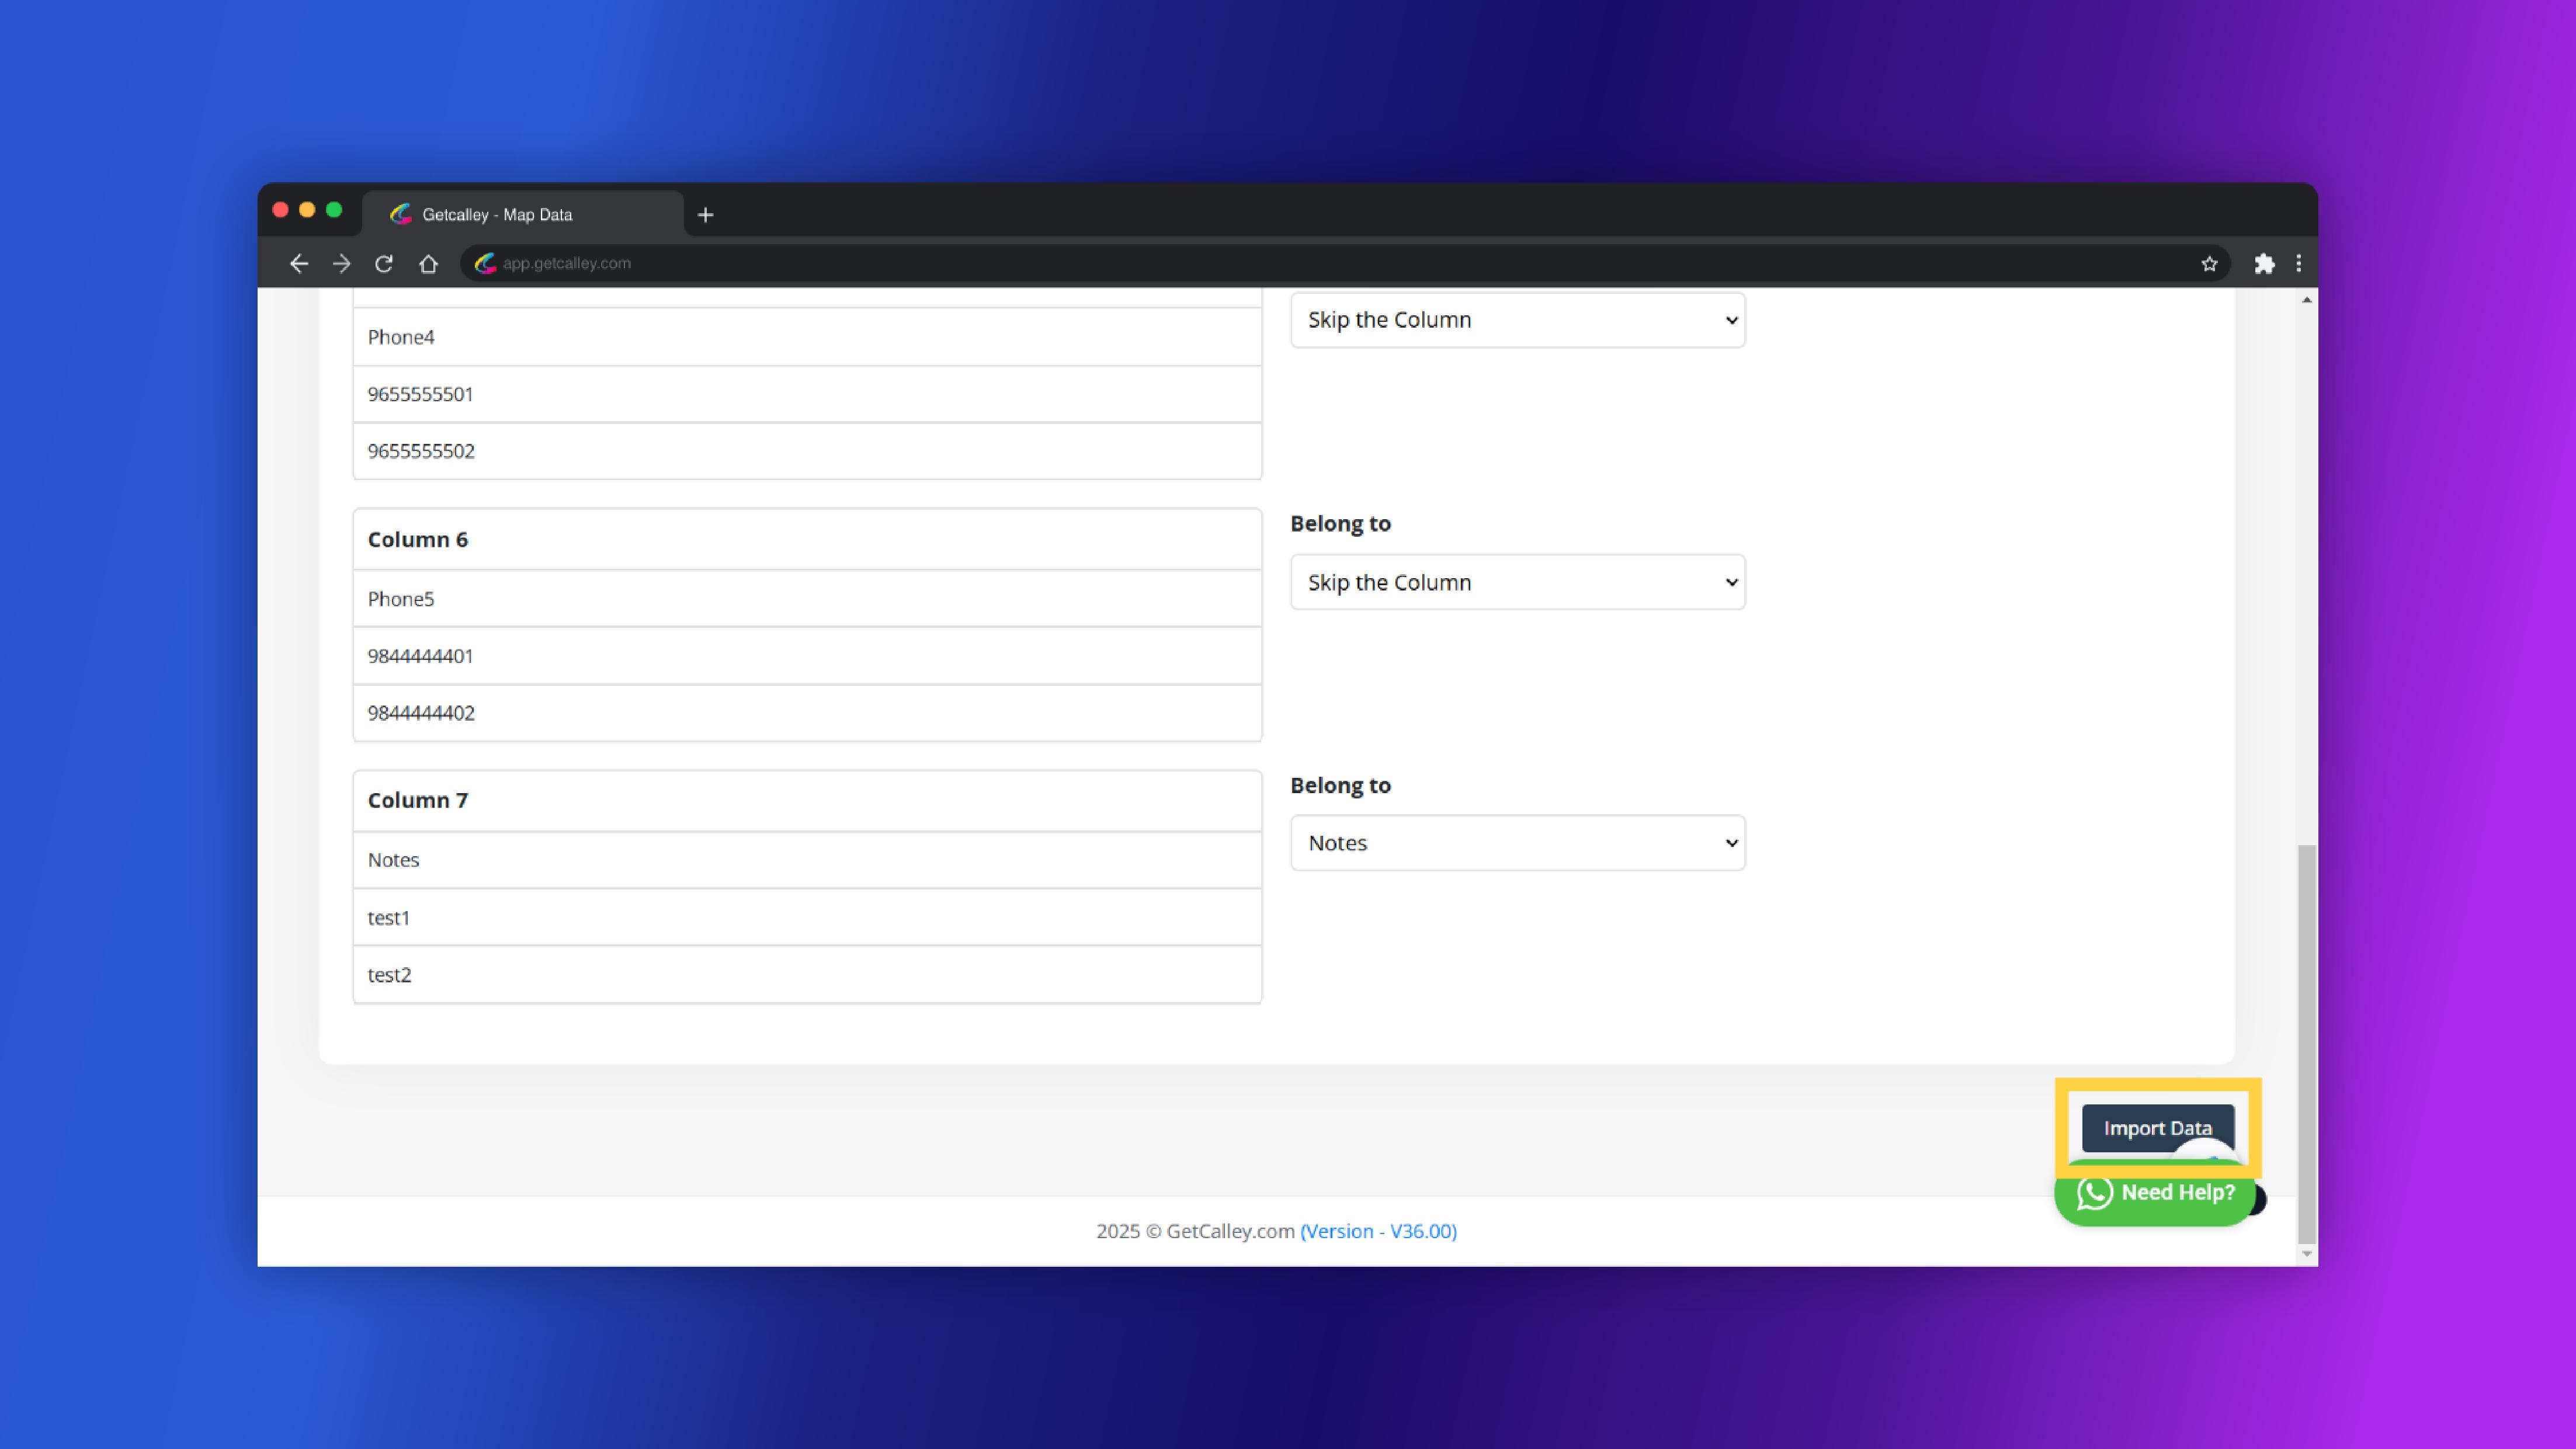Select the 9844444402 cell

pos(807,713)
